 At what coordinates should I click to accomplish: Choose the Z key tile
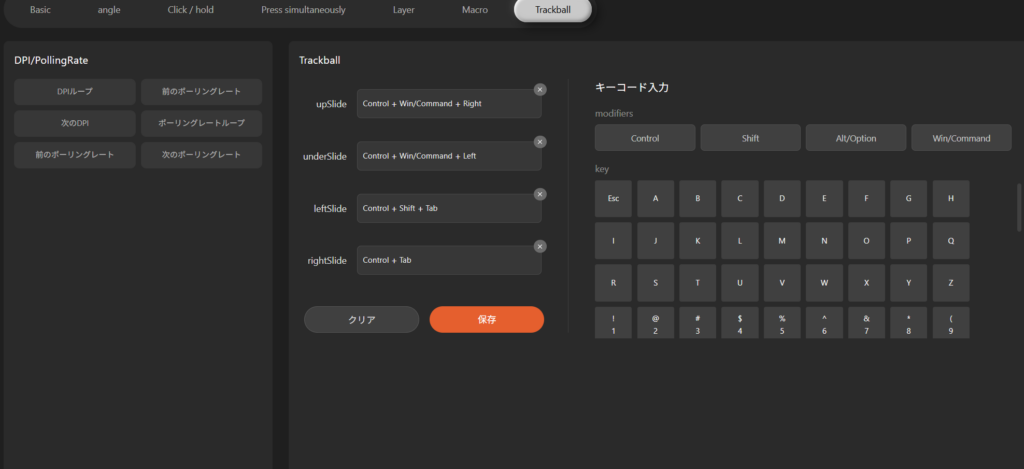(x=950, y=283)
